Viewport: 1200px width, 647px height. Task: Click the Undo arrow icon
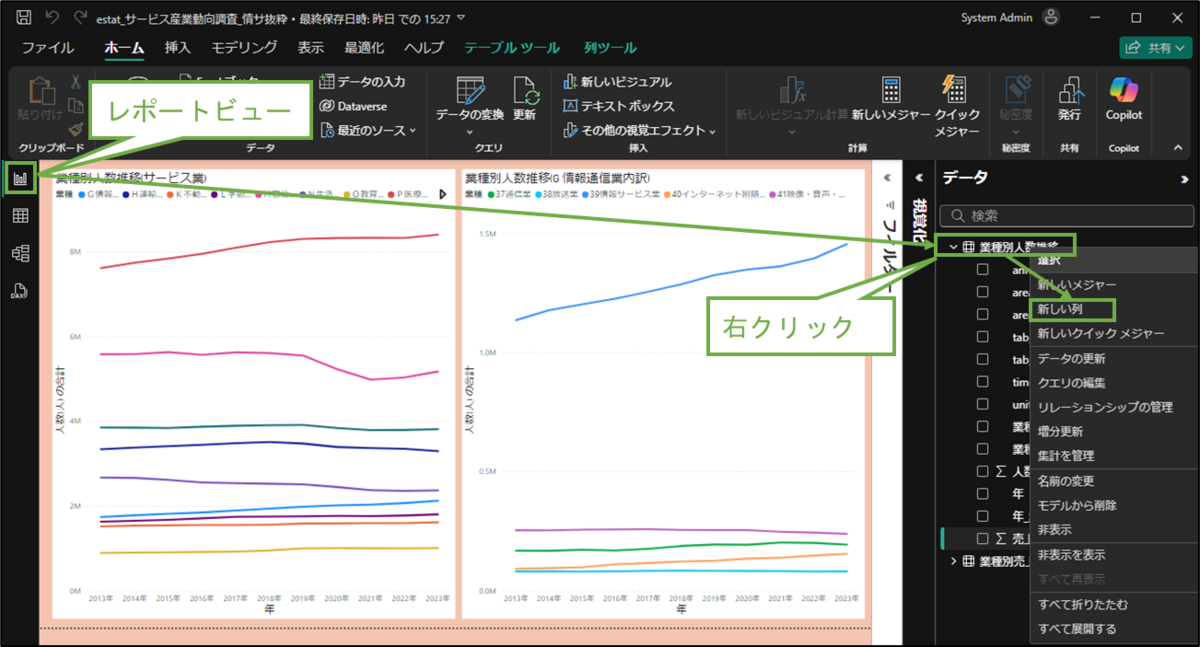pos(52,17)
